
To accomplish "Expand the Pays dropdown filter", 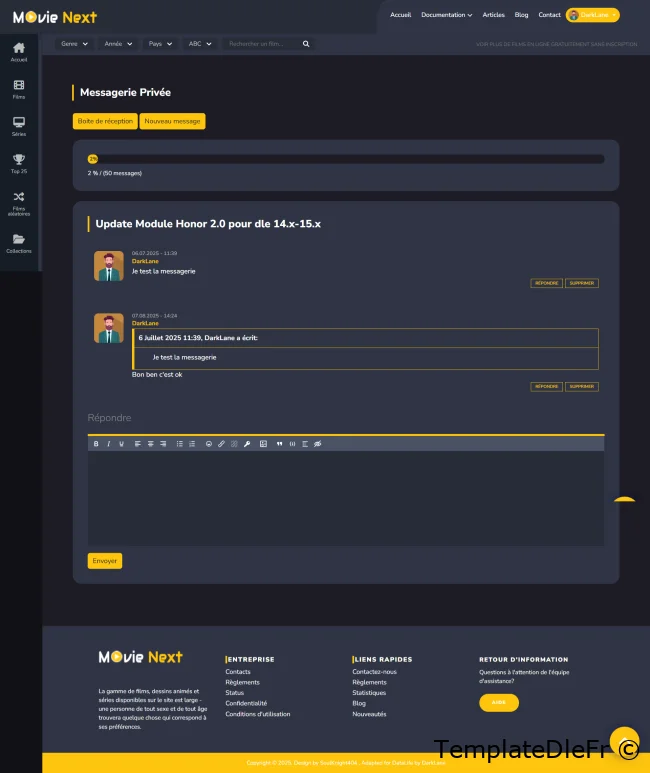I will click(x=160, y=44).
